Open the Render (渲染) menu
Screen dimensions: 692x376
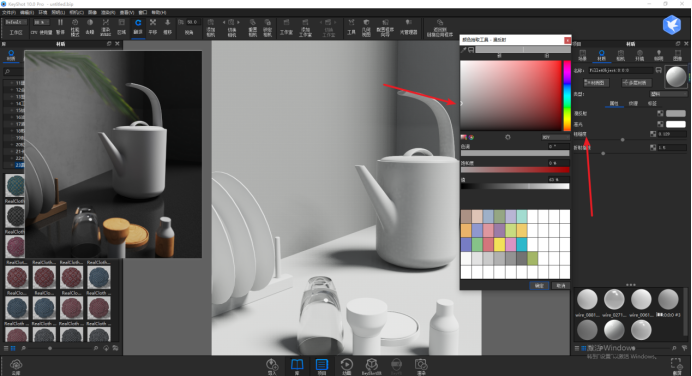(108, 12)
